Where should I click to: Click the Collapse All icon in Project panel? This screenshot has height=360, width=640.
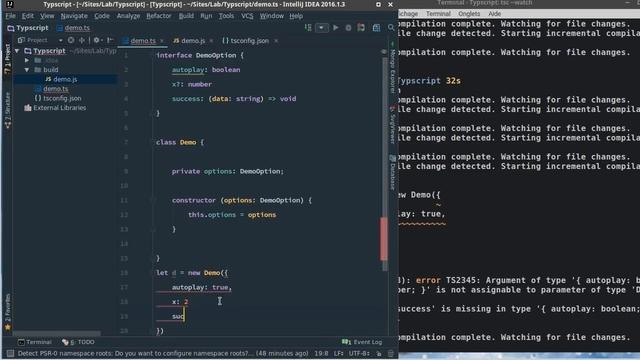(82, 40)
